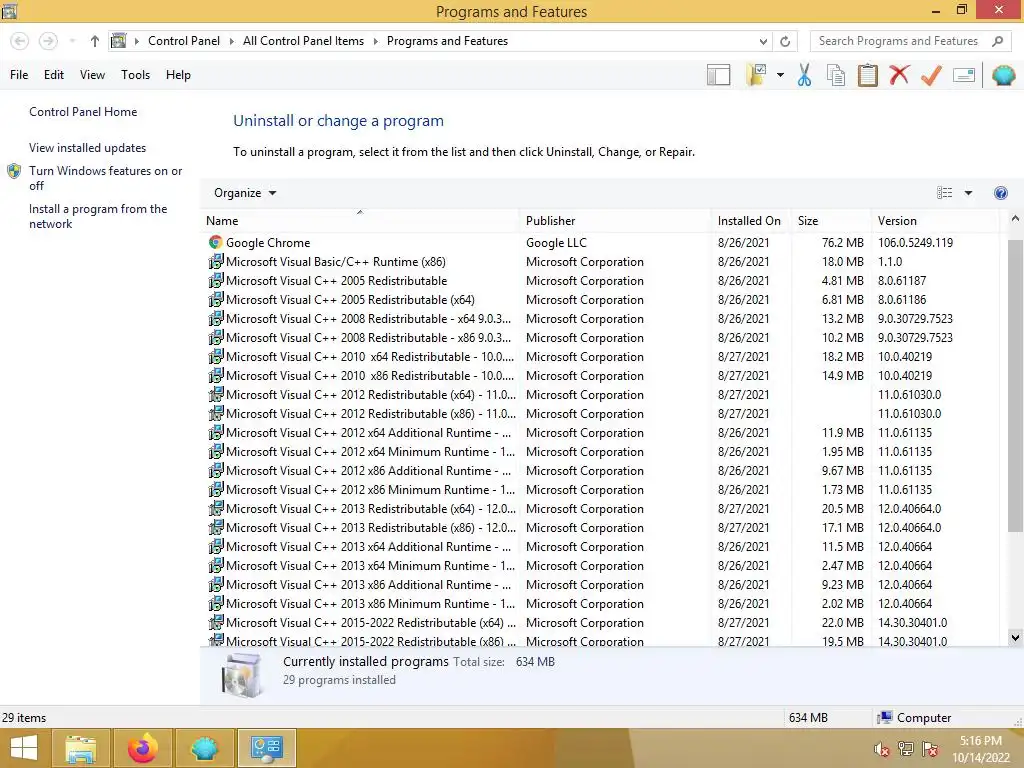This screenshot has width=1024, height=768.
Task: Open Folder Options from the toolbar
Action: [757, 75]
